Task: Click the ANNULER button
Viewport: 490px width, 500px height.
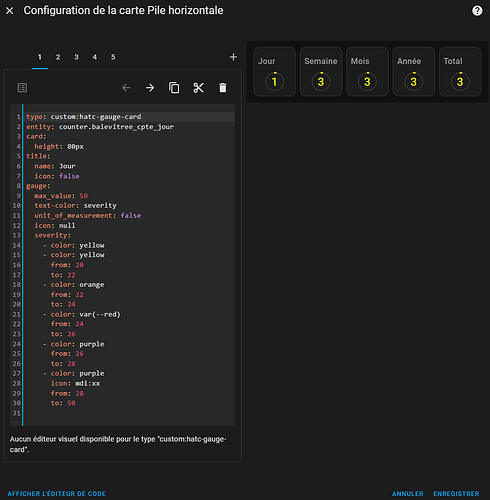Action: coord(408,494)
